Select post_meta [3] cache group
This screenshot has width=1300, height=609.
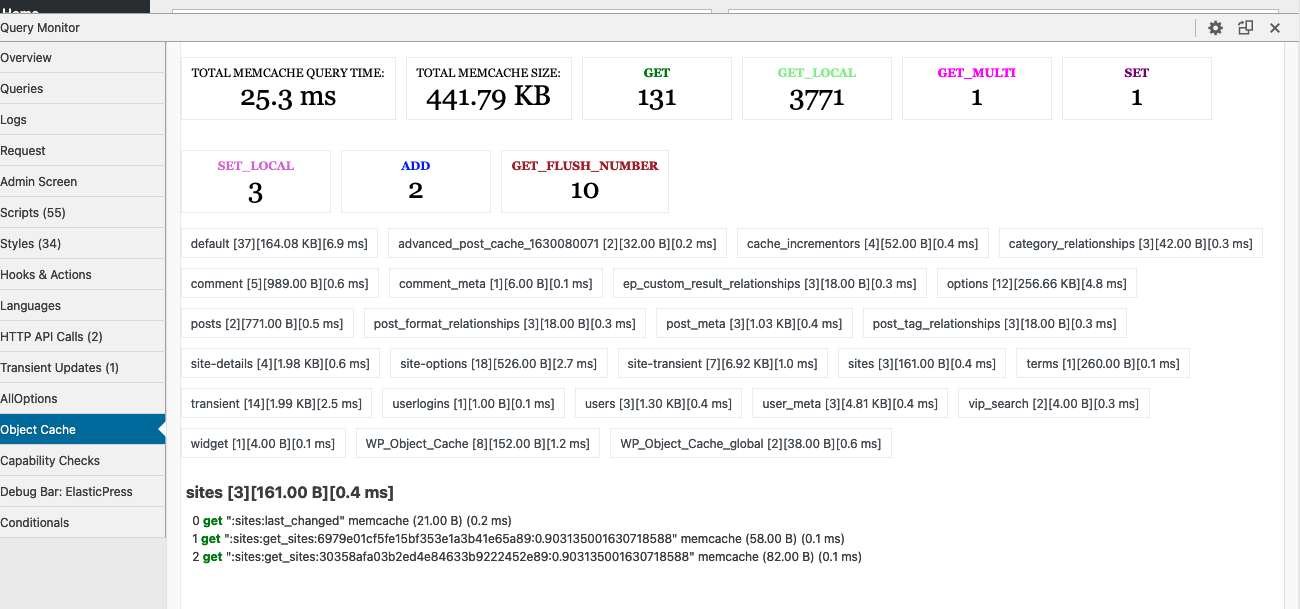[x=754, y=323]
